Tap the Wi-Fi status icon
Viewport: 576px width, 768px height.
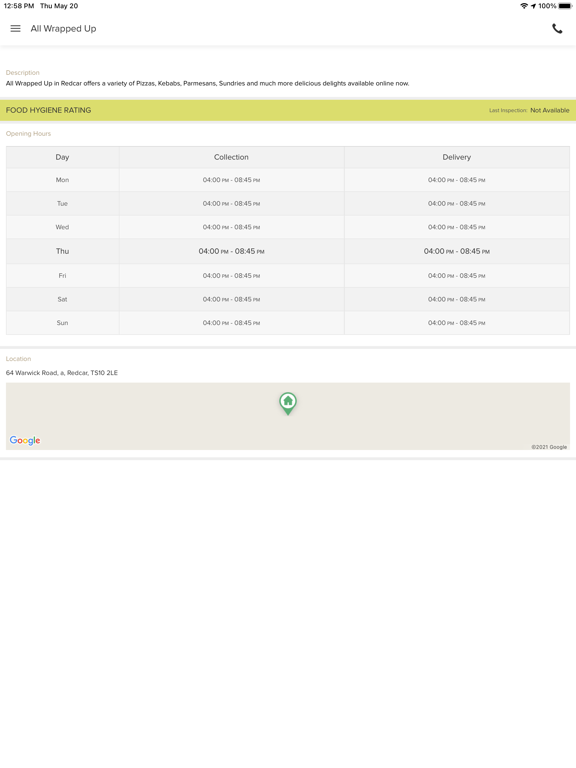coord(524,6)
